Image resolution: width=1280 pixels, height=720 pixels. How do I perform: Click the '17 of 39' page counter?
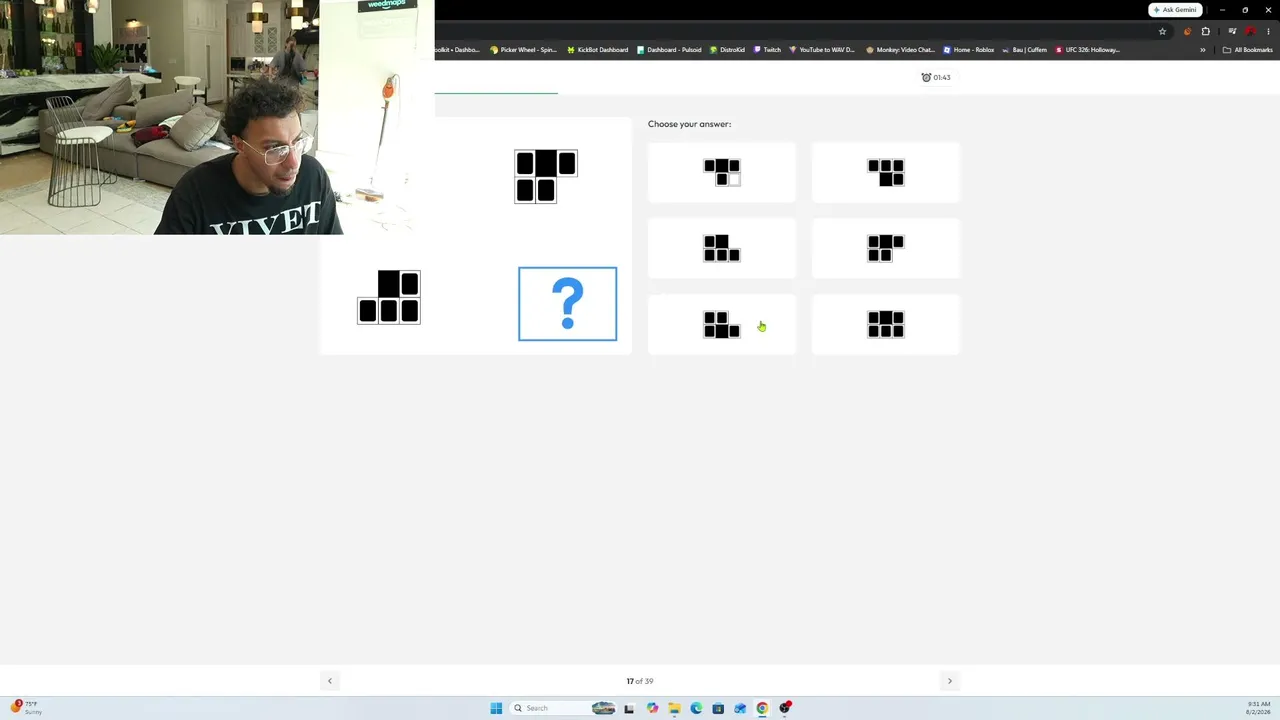[x=640, y=681]
